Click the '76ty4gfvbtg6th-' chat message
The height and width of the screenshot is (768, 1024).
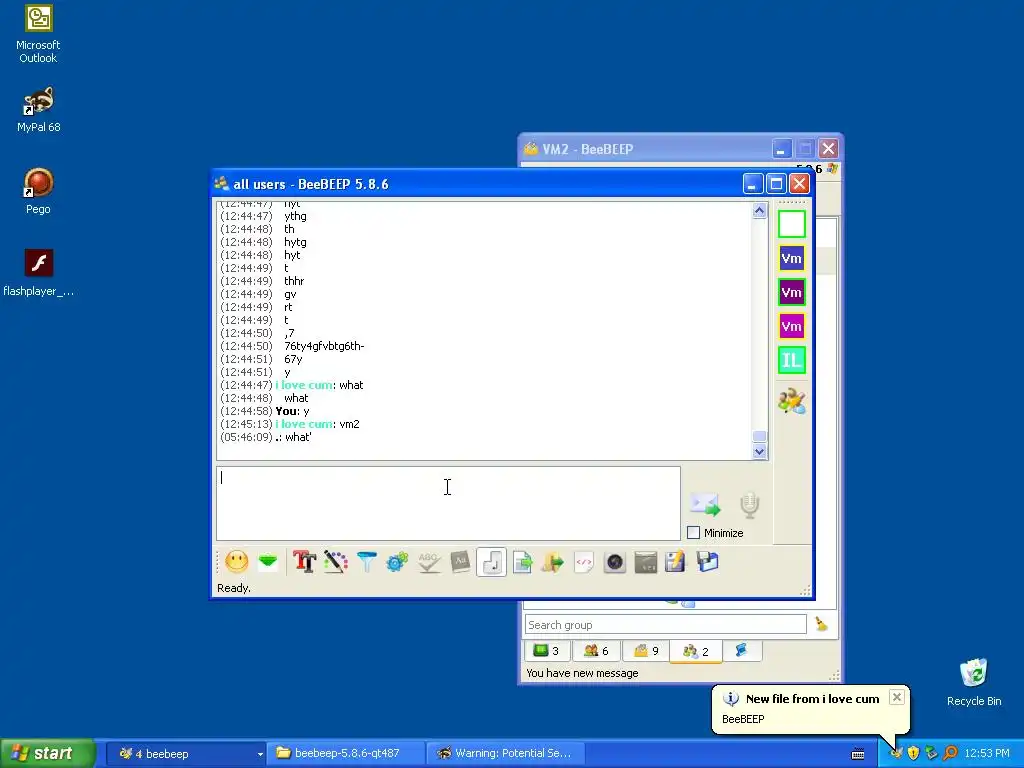click(x=324, y=346)
